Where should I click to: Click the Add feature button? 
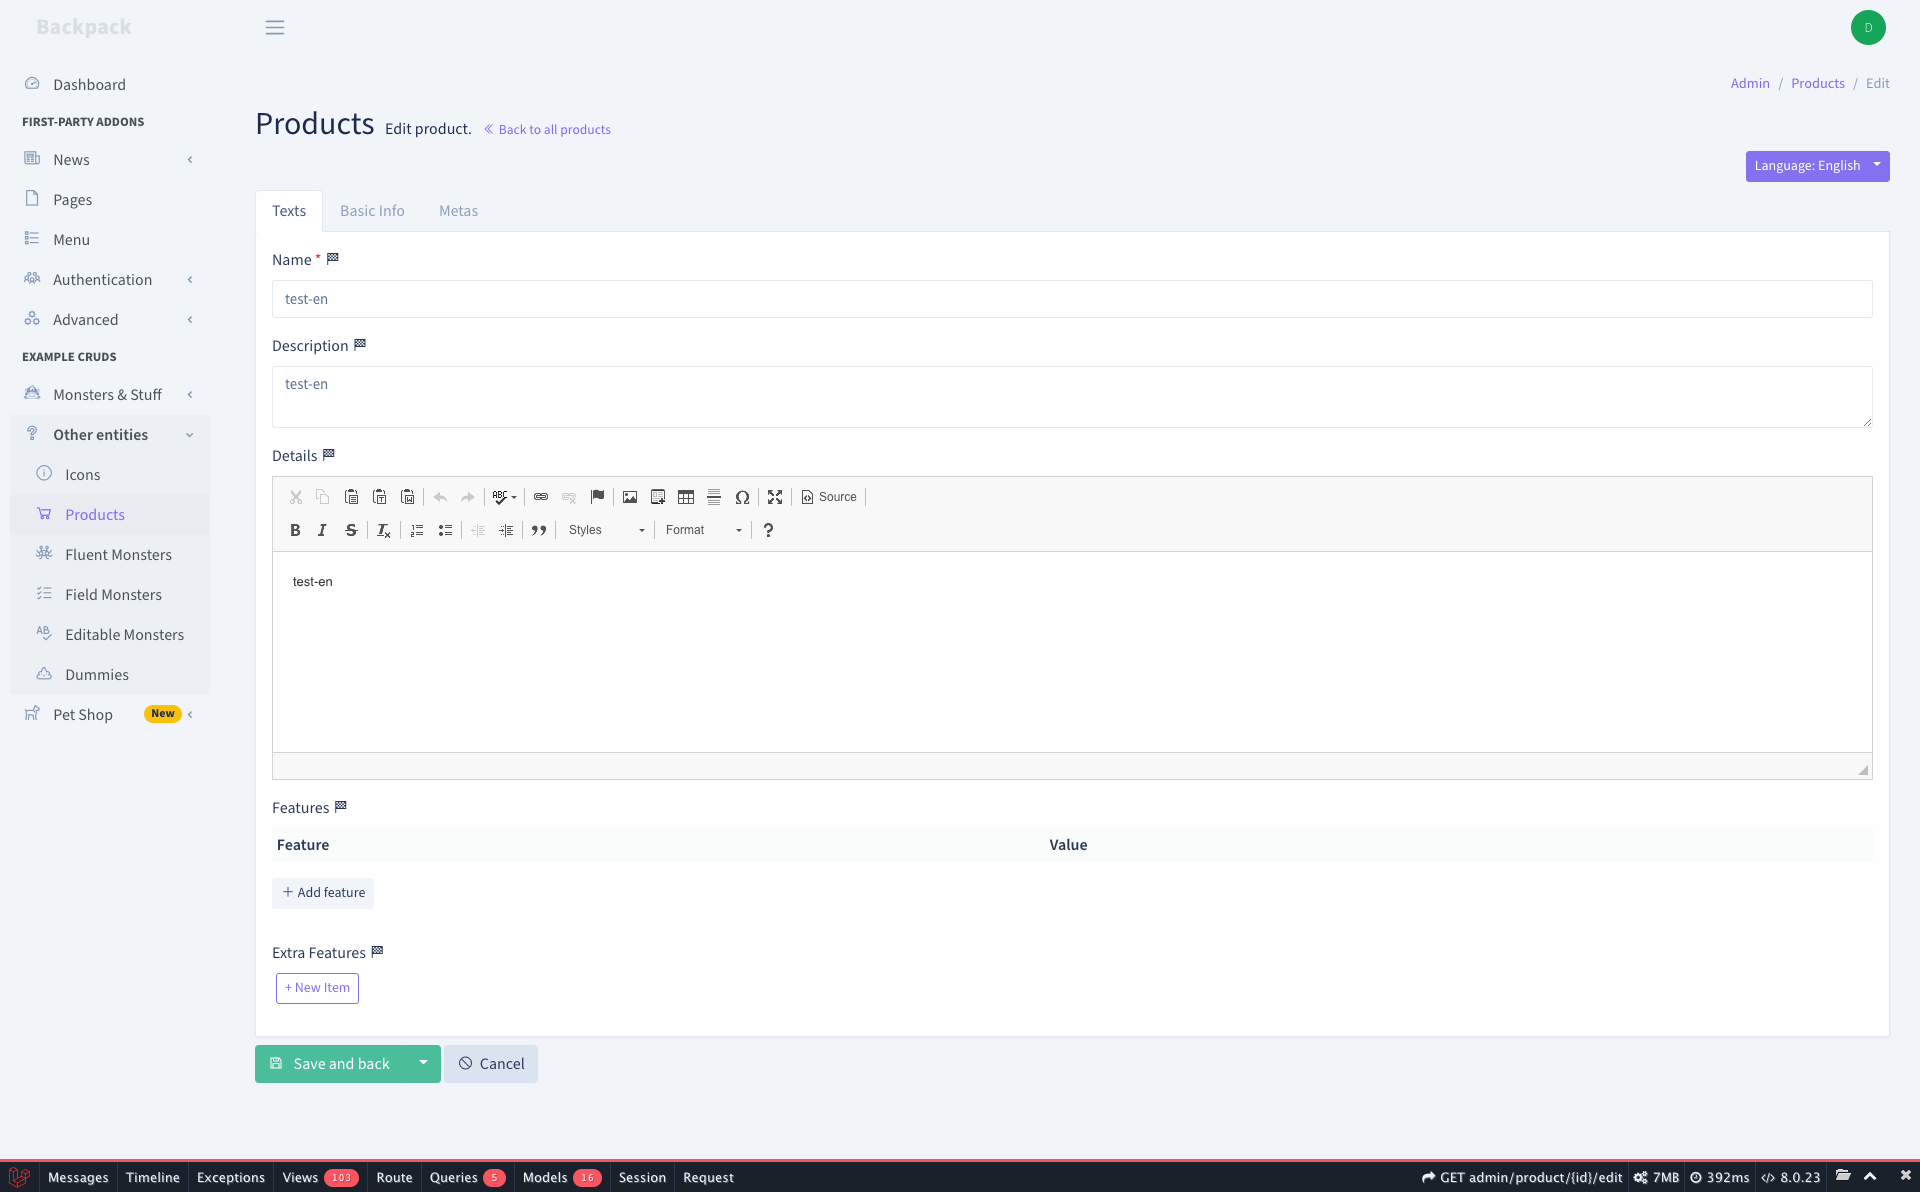[x=323, y=892]
